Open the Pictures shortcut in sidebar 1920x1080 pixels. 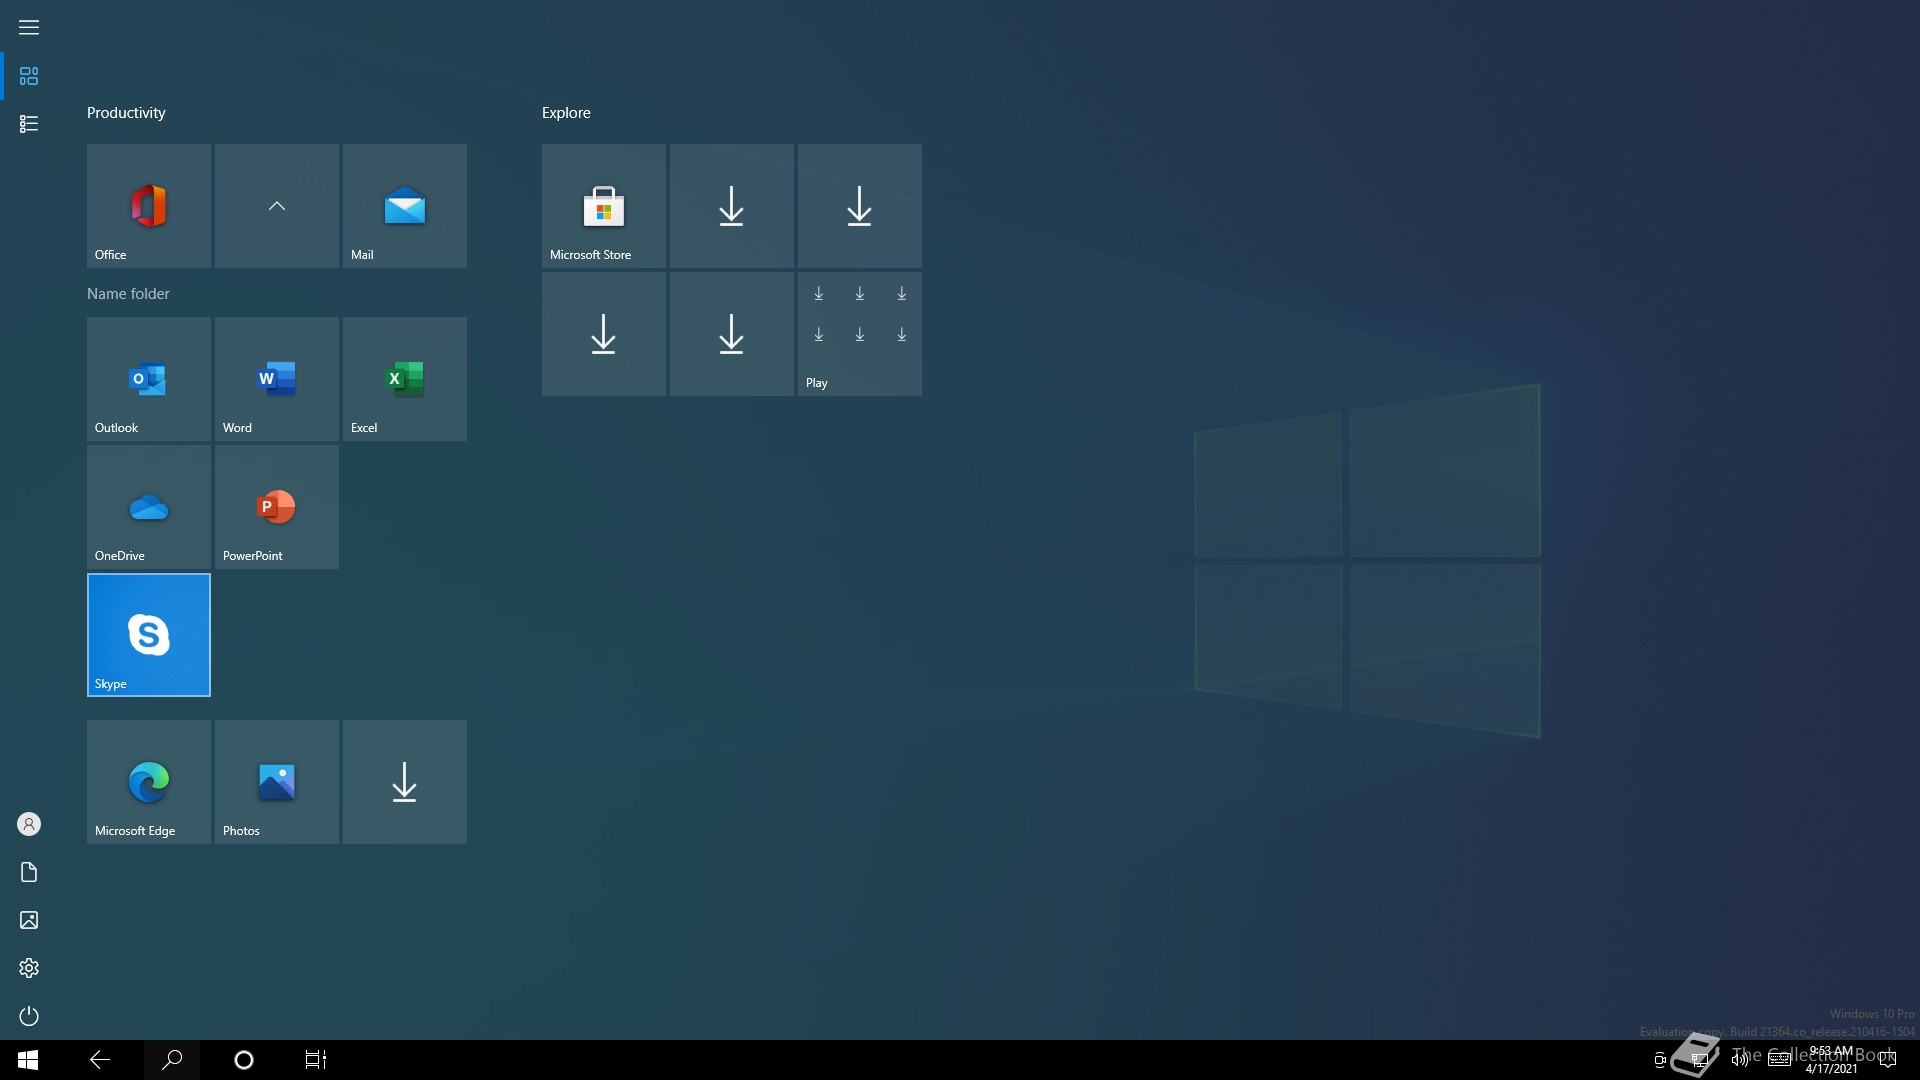click(x=29, y=920)
